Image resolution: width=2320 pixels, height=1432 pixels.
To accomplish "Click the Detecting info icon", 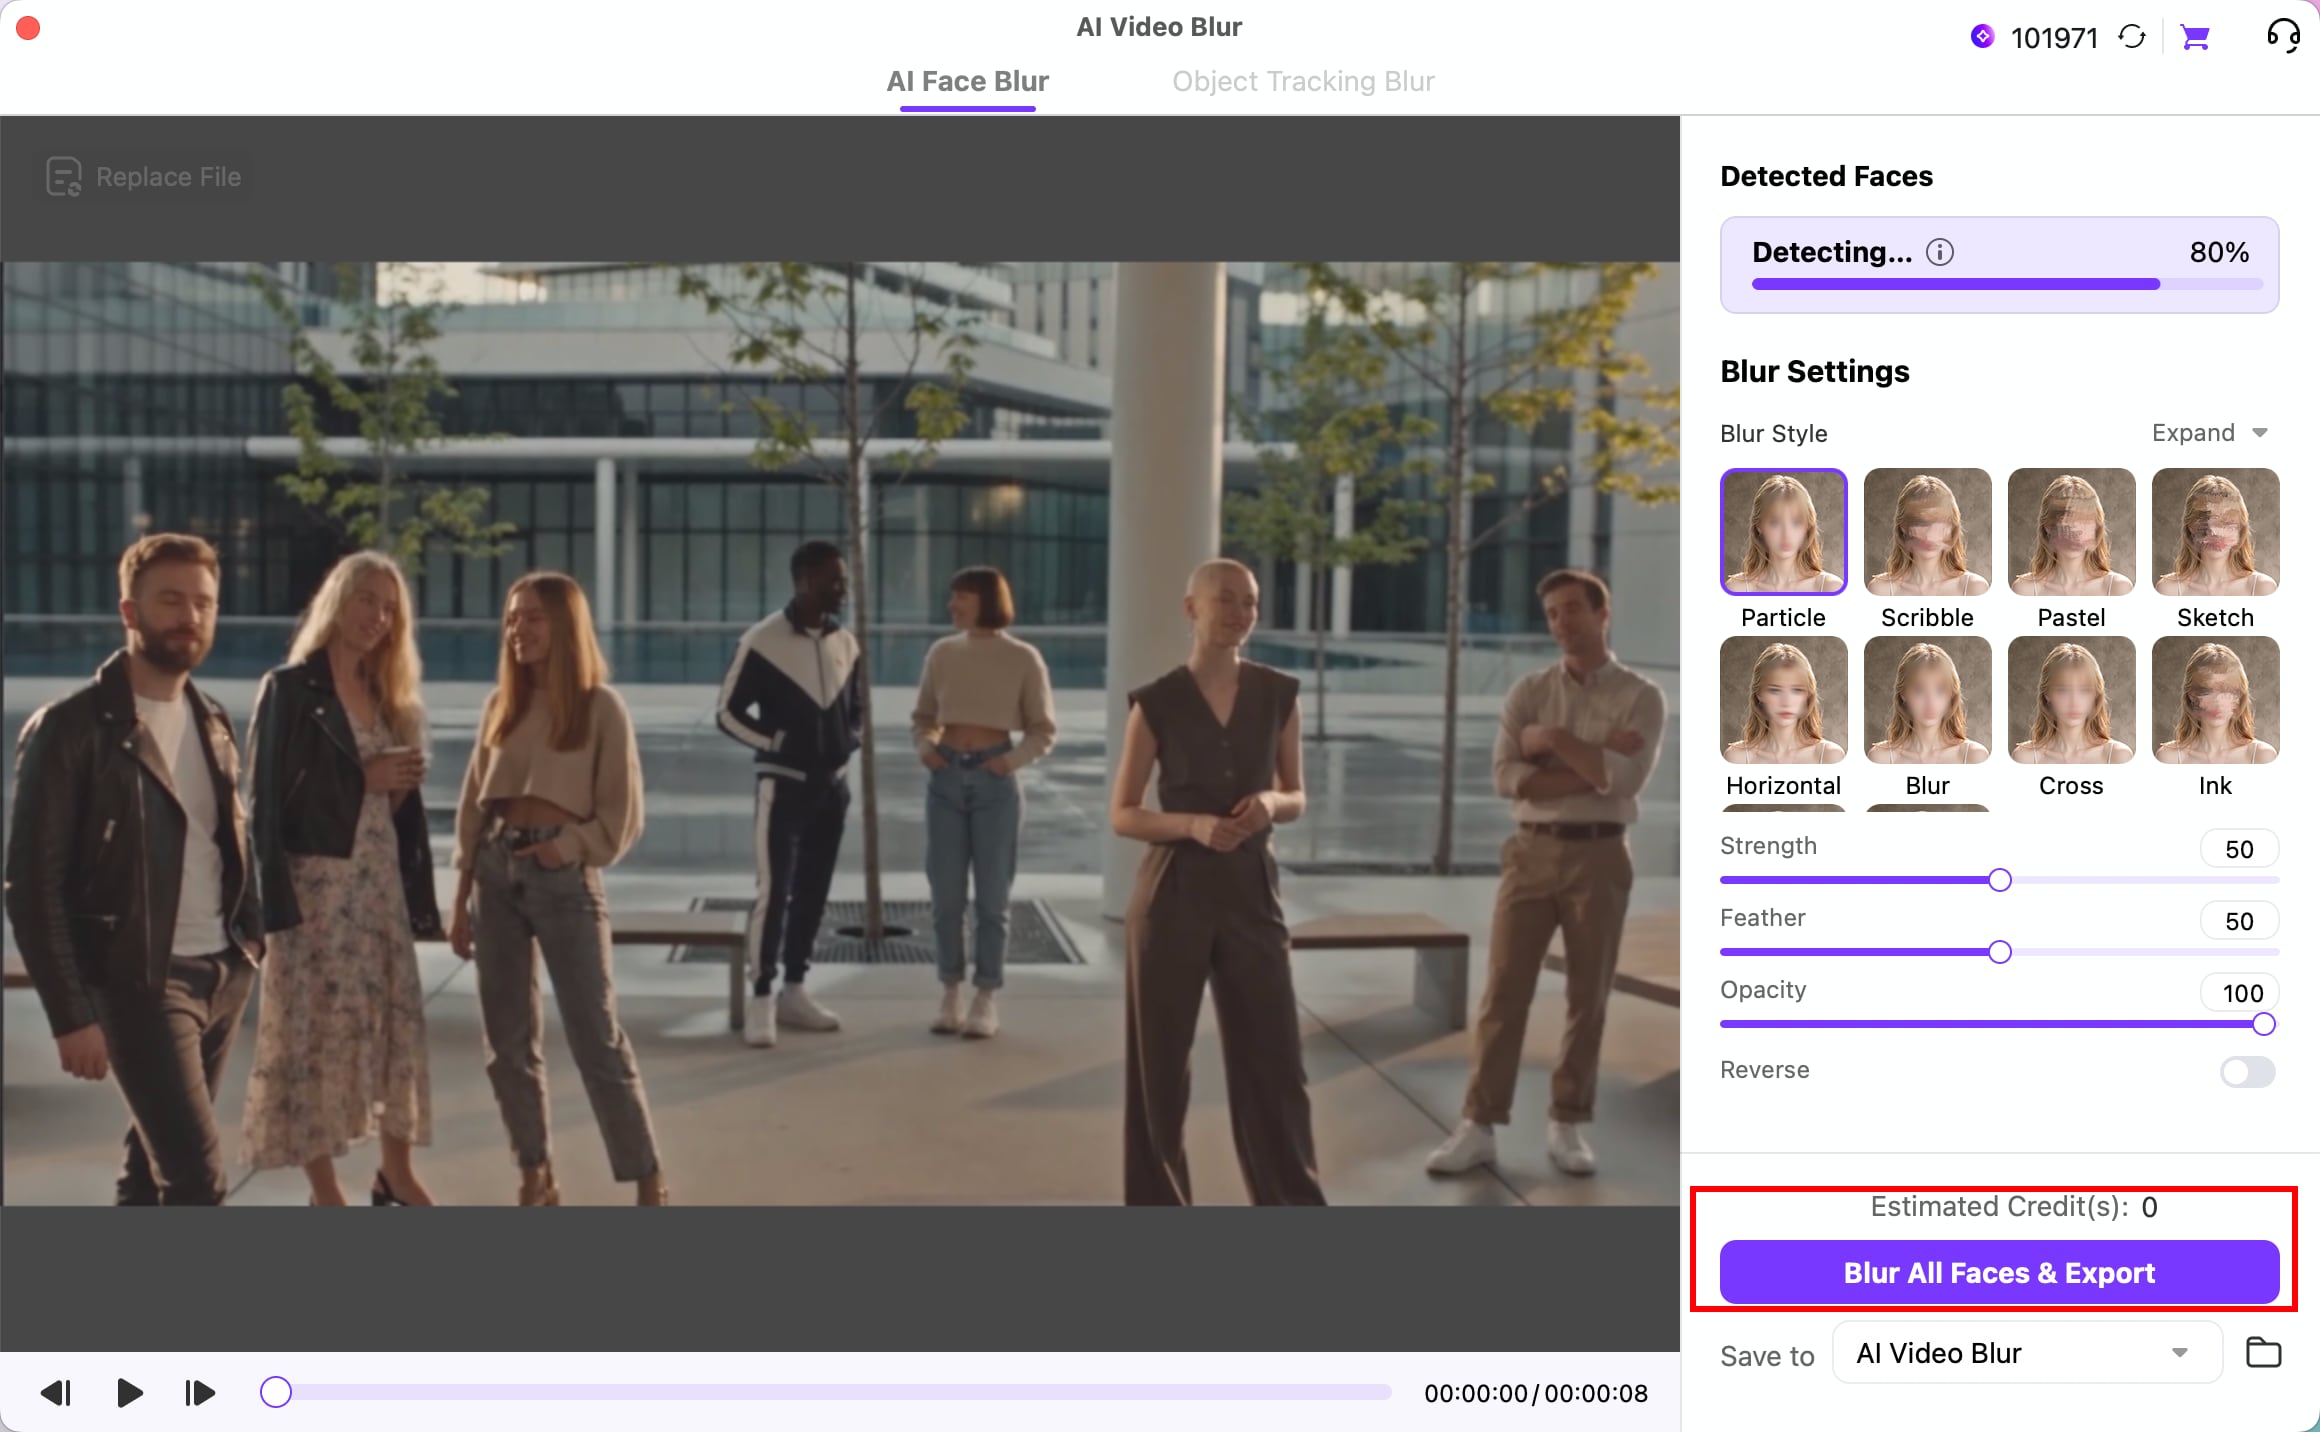I will tap(1939, 252).
